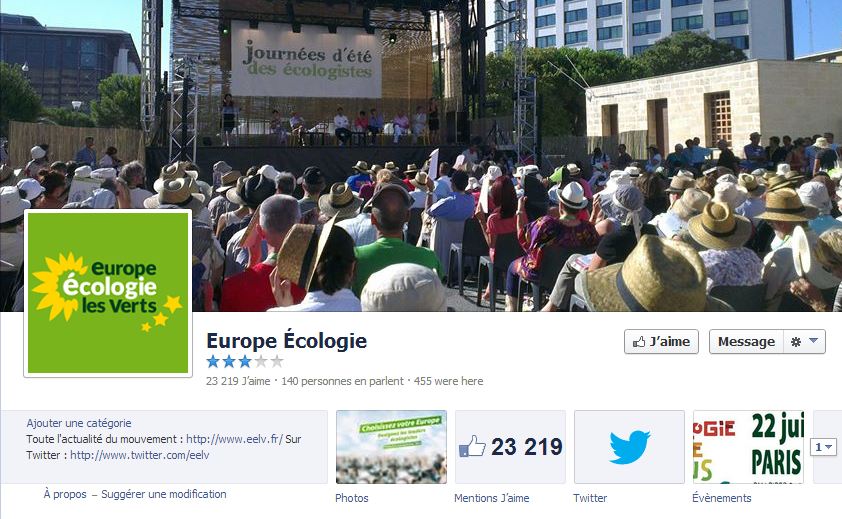Select the Évènements tab label
Image resolution: width=842 pixels, height=519 pixels.
(722, 498)
